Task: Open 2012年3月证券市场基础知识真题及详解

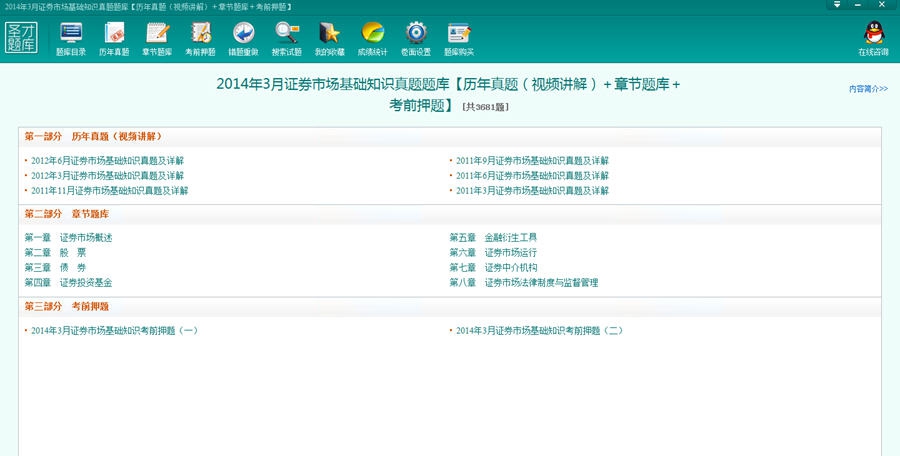Action: pos(107,176)
